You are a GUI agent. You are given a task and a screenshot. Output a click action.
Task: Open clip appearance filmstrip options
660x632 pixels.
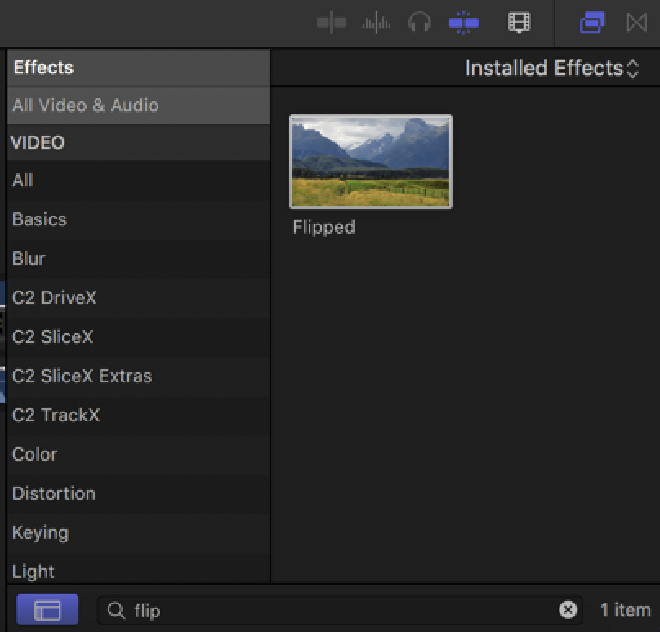click(518, 22)
